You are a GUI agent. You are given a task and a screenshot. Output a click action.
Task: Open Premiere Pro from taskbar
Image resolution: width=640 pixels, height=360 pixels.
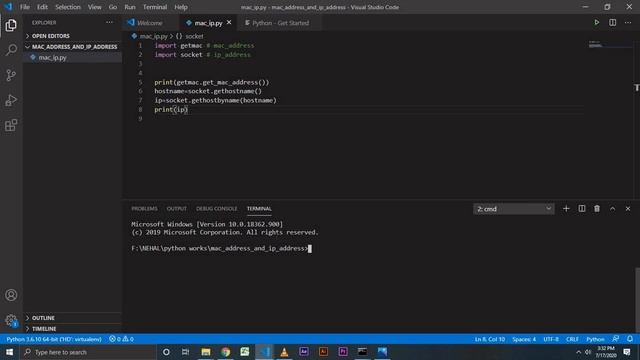tap(343, 352)
